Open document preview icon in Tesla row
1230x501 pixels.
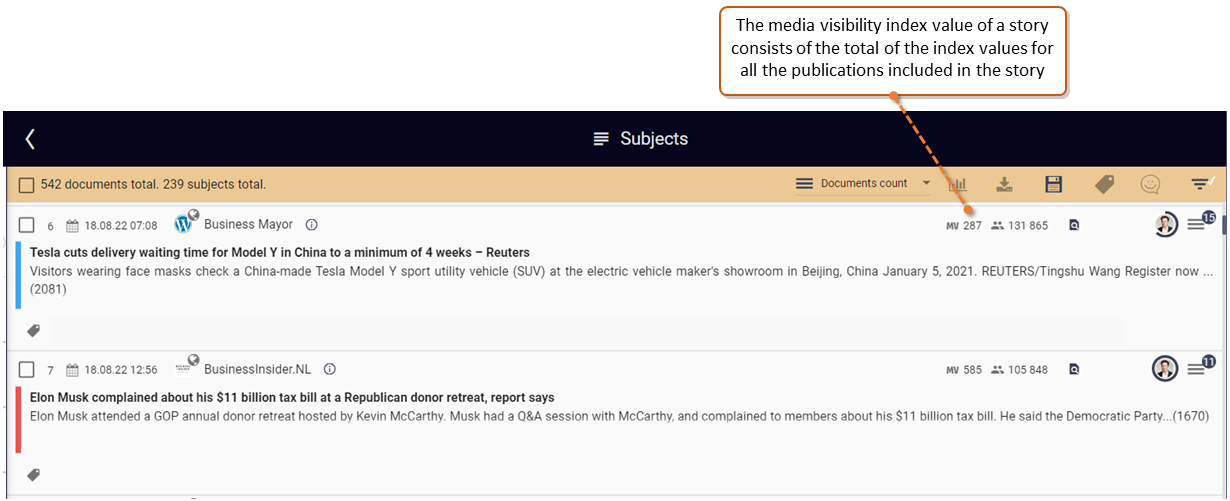pos(1074,226)
